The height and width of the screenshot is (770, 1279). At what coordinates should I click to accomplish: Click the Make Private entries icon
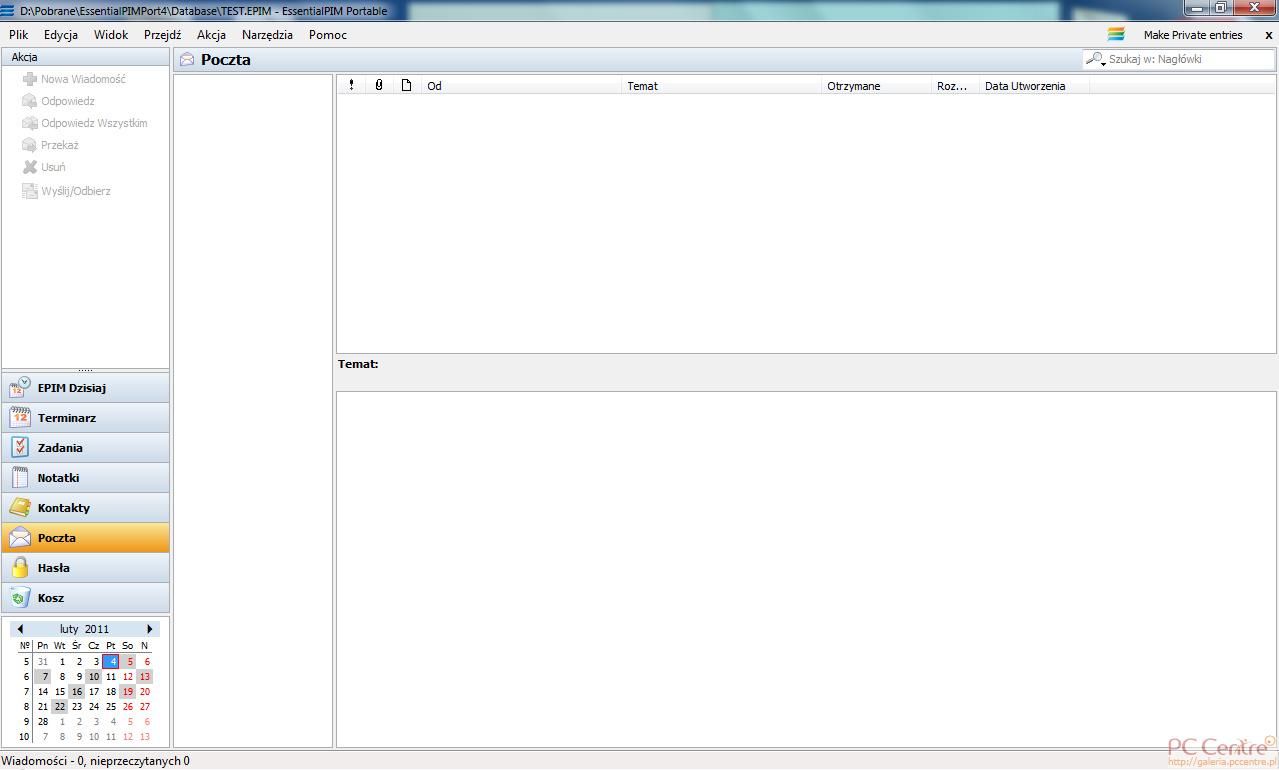coord(1116,35)
